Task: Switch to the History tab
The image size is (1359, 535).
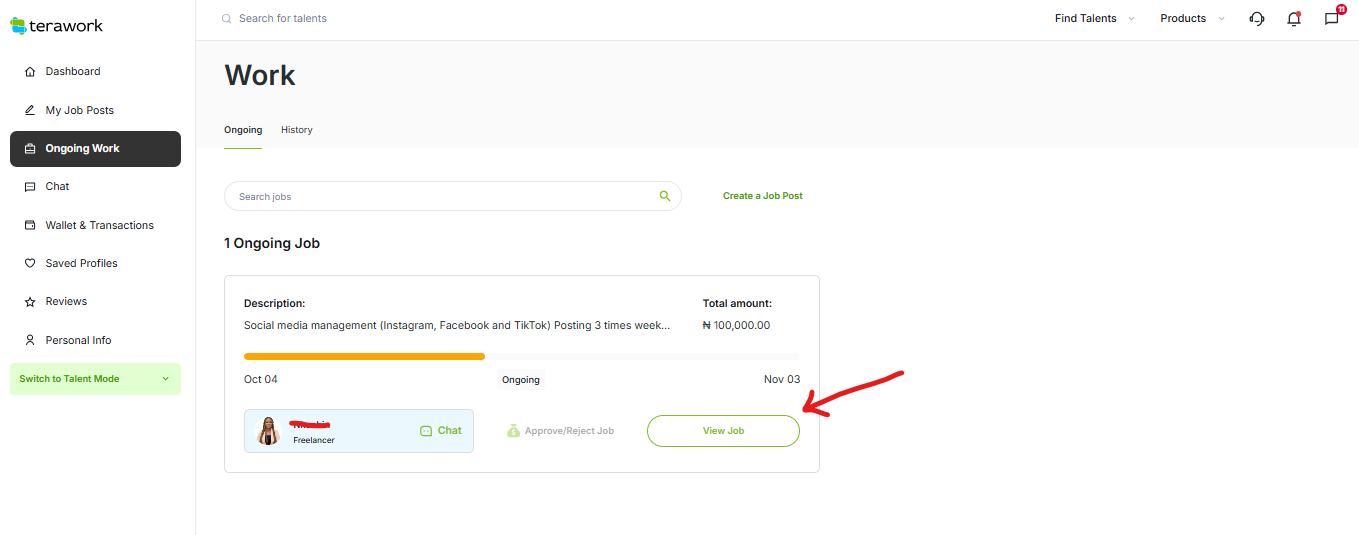Action: tap(296, 130)
